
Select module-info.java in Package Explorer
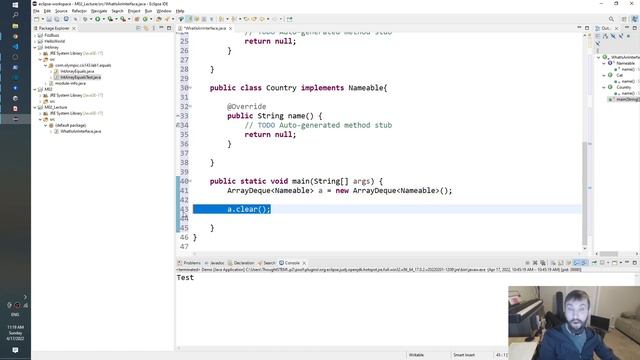coord(70,83)
